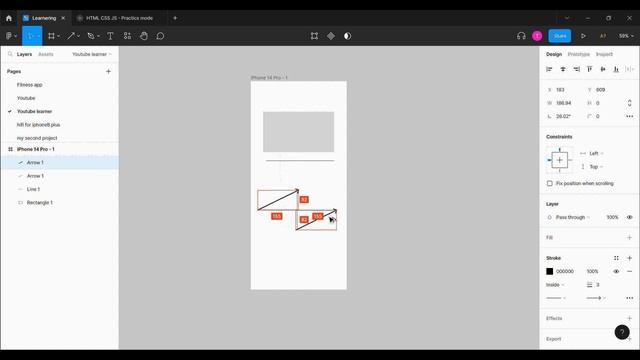
Task: Add a new page with plus icon
Action: click(x=109, y=71)
